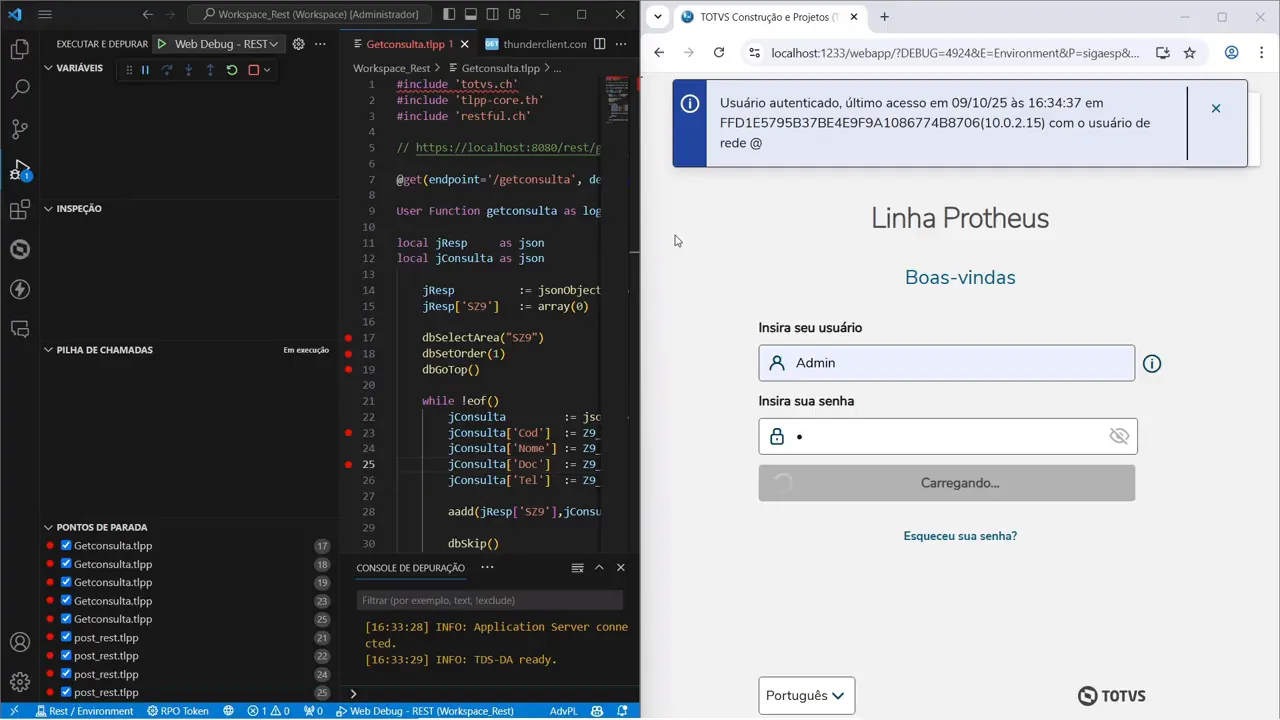Viewport: 1280px width, 720px height.
Task: Uncheck the Getconsulta.tlpp breakpoint at line 17
Action: pyautogui.click(x=65, y=546)
